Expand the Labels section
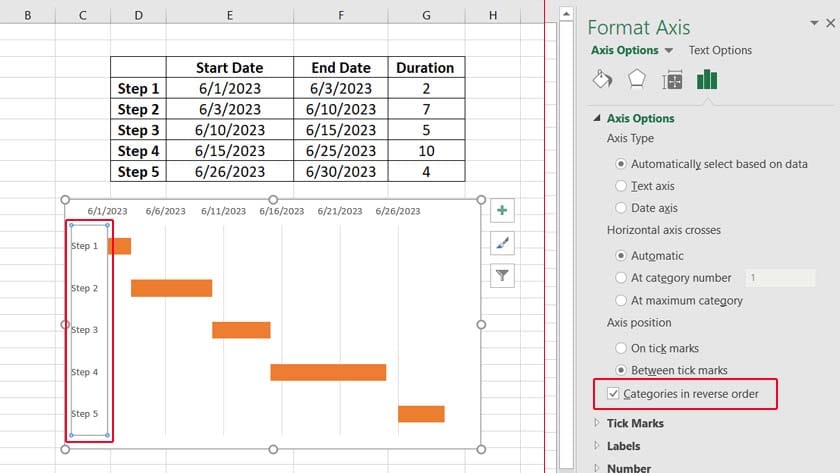The height and width of the screenshot is (473, 840). pos(597,445)
